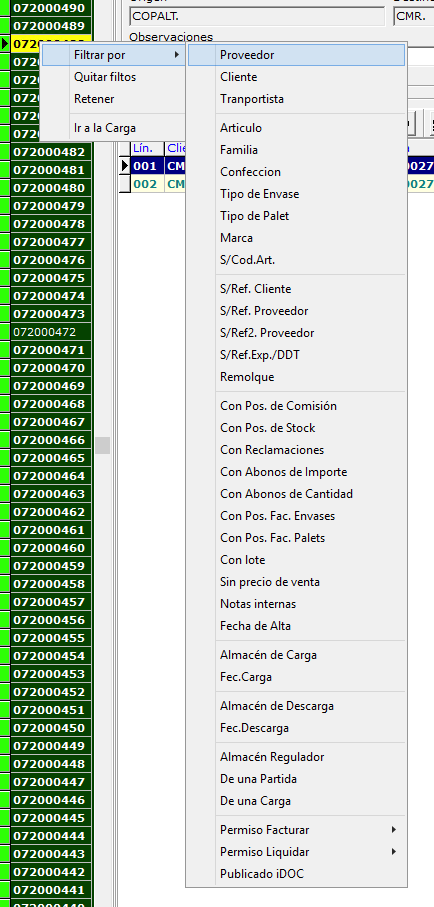
Task: Click the row arrow indicator on line 001
Action: [x=124, y=166]
